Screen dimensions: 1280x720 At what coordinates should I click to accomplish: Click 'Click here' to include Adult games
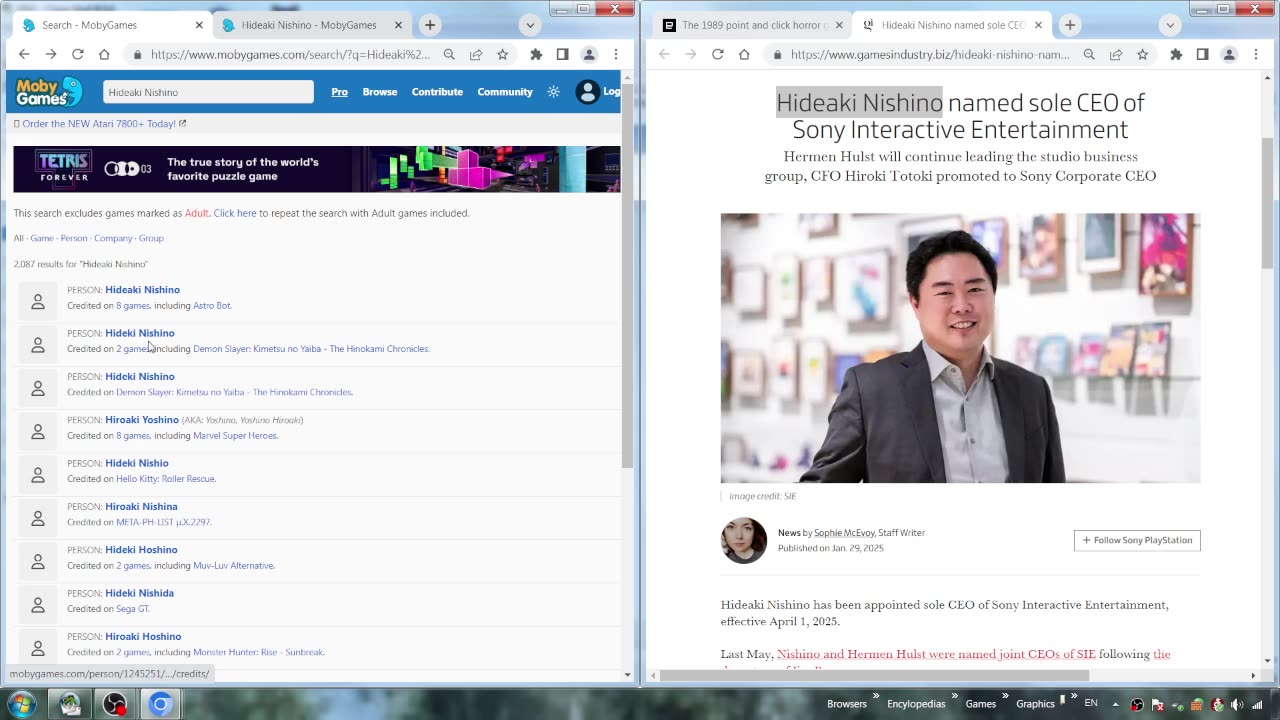[235, 213]
